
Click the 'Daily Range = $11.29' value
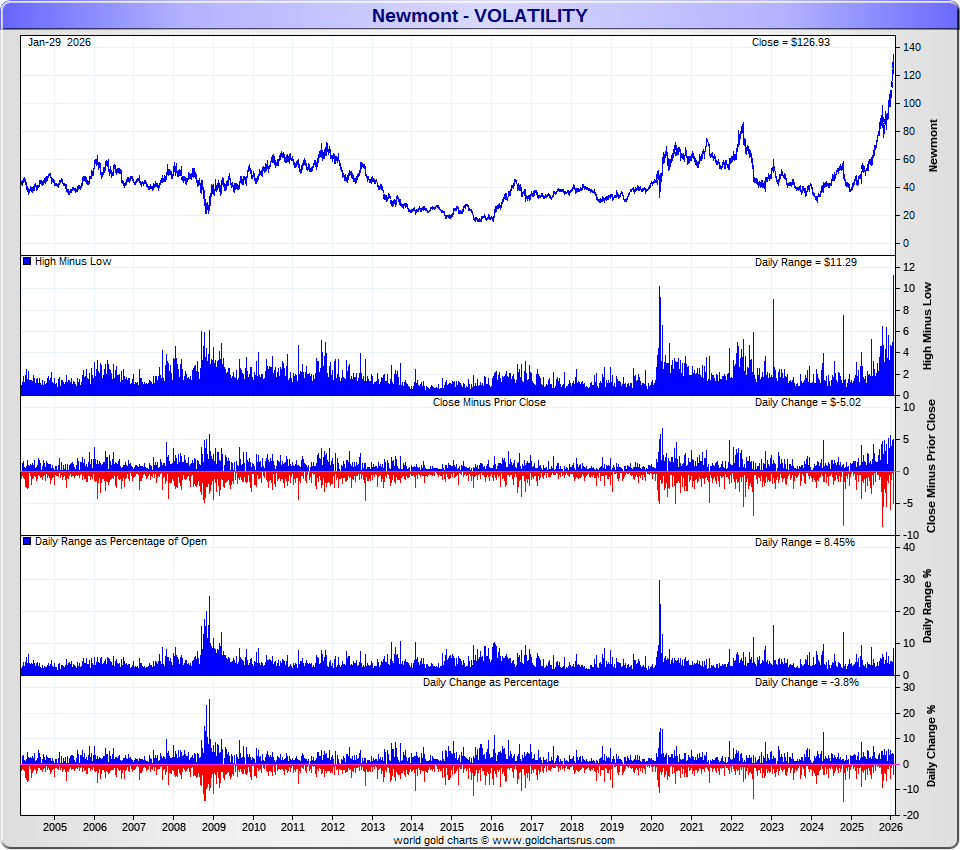click(x=806, y=262)
